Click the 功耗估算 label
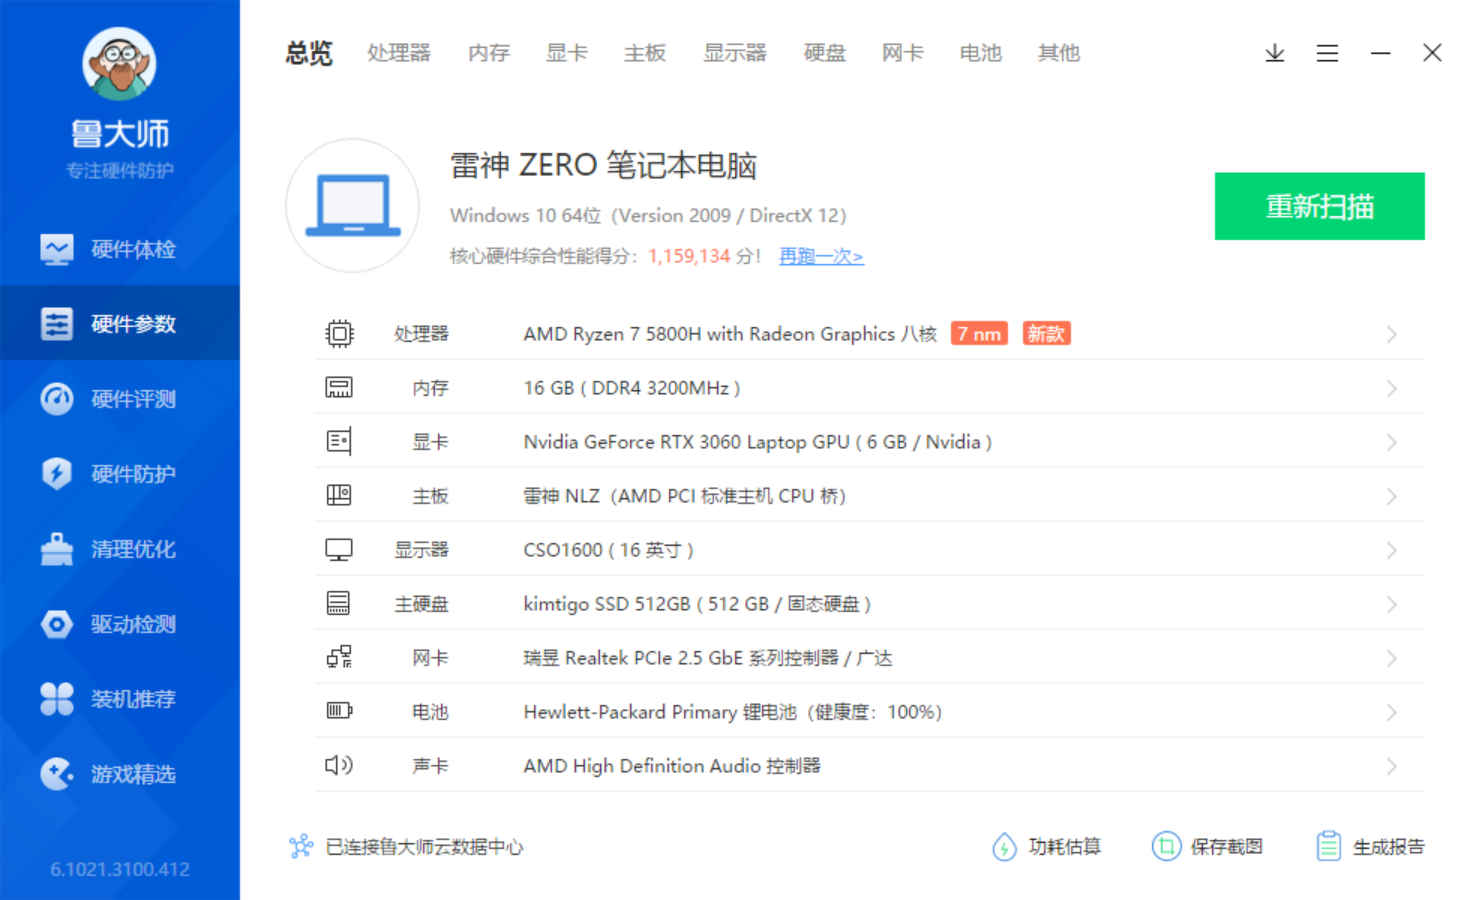Viewport: 1470px width, 900px height. (1065, 847)
